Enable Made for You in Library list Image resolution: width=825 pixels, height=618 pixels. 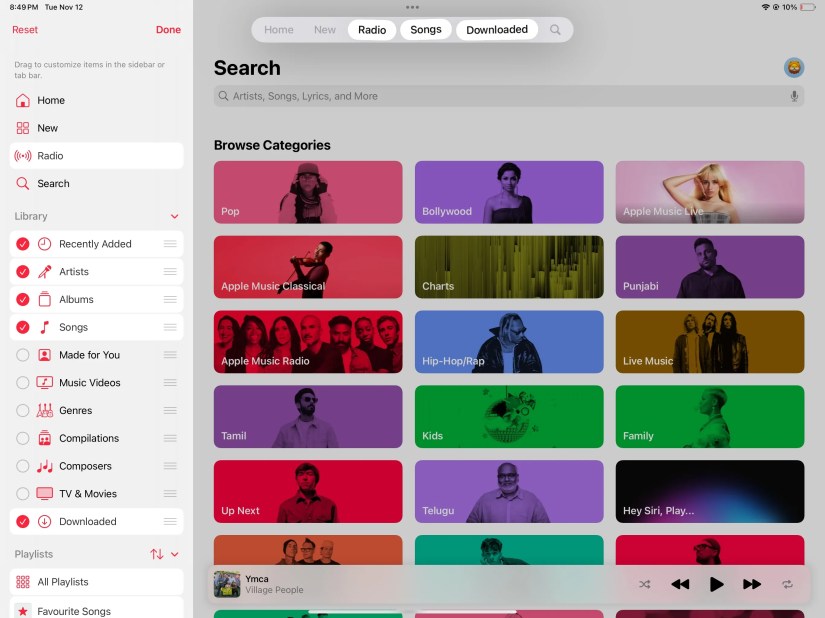tap(23, 355)
